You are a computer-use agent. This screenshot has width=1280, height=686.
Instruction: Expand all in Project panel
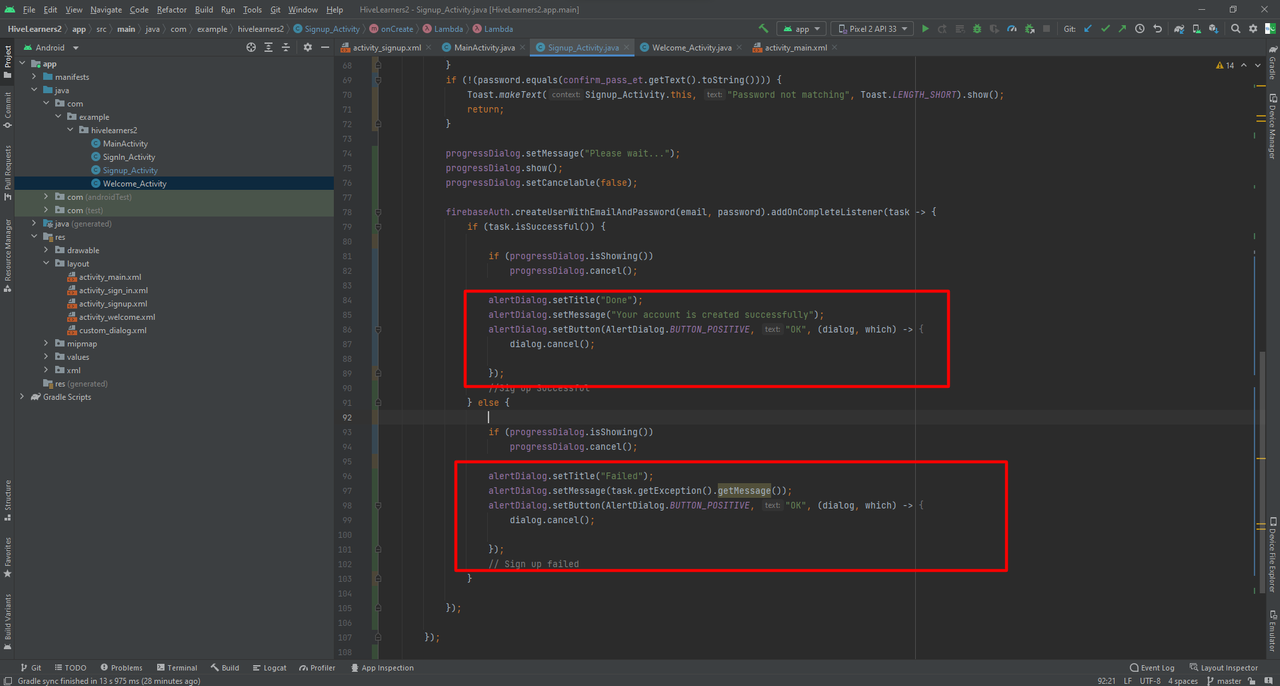pos(269,47)
